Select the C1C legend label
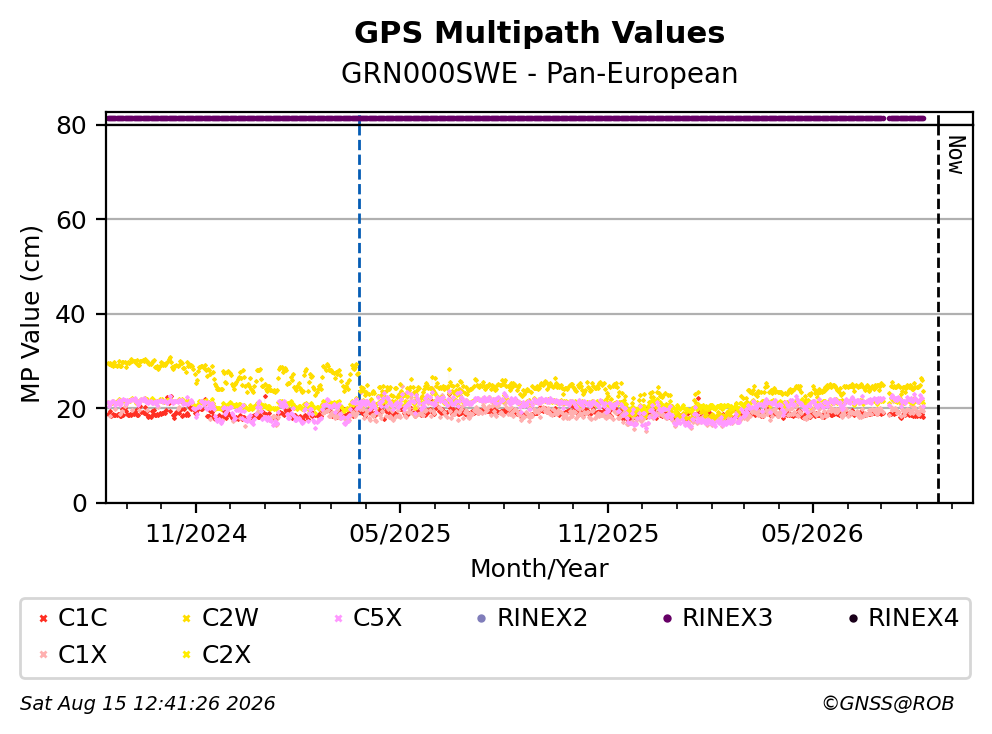Image resolution: width=992 pixels, height=734 pixels. (82, 618)
